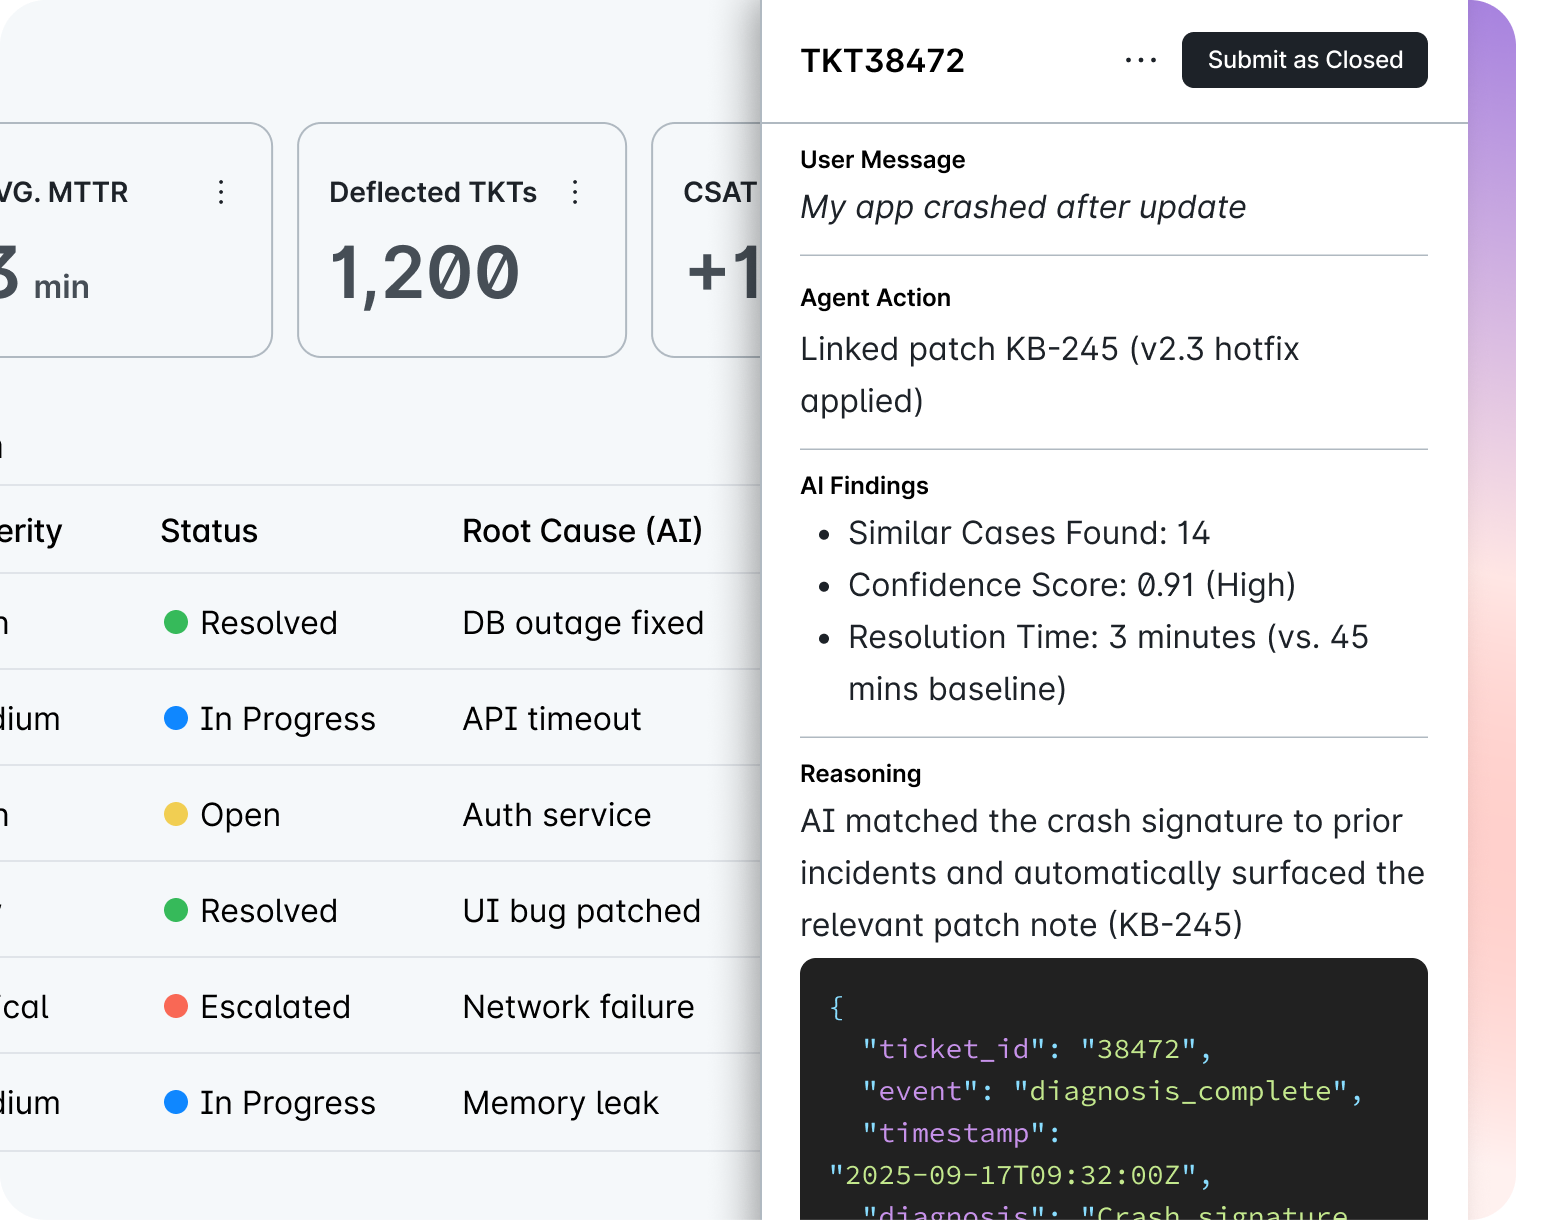Click the Escalated status label

[275, 1007]
